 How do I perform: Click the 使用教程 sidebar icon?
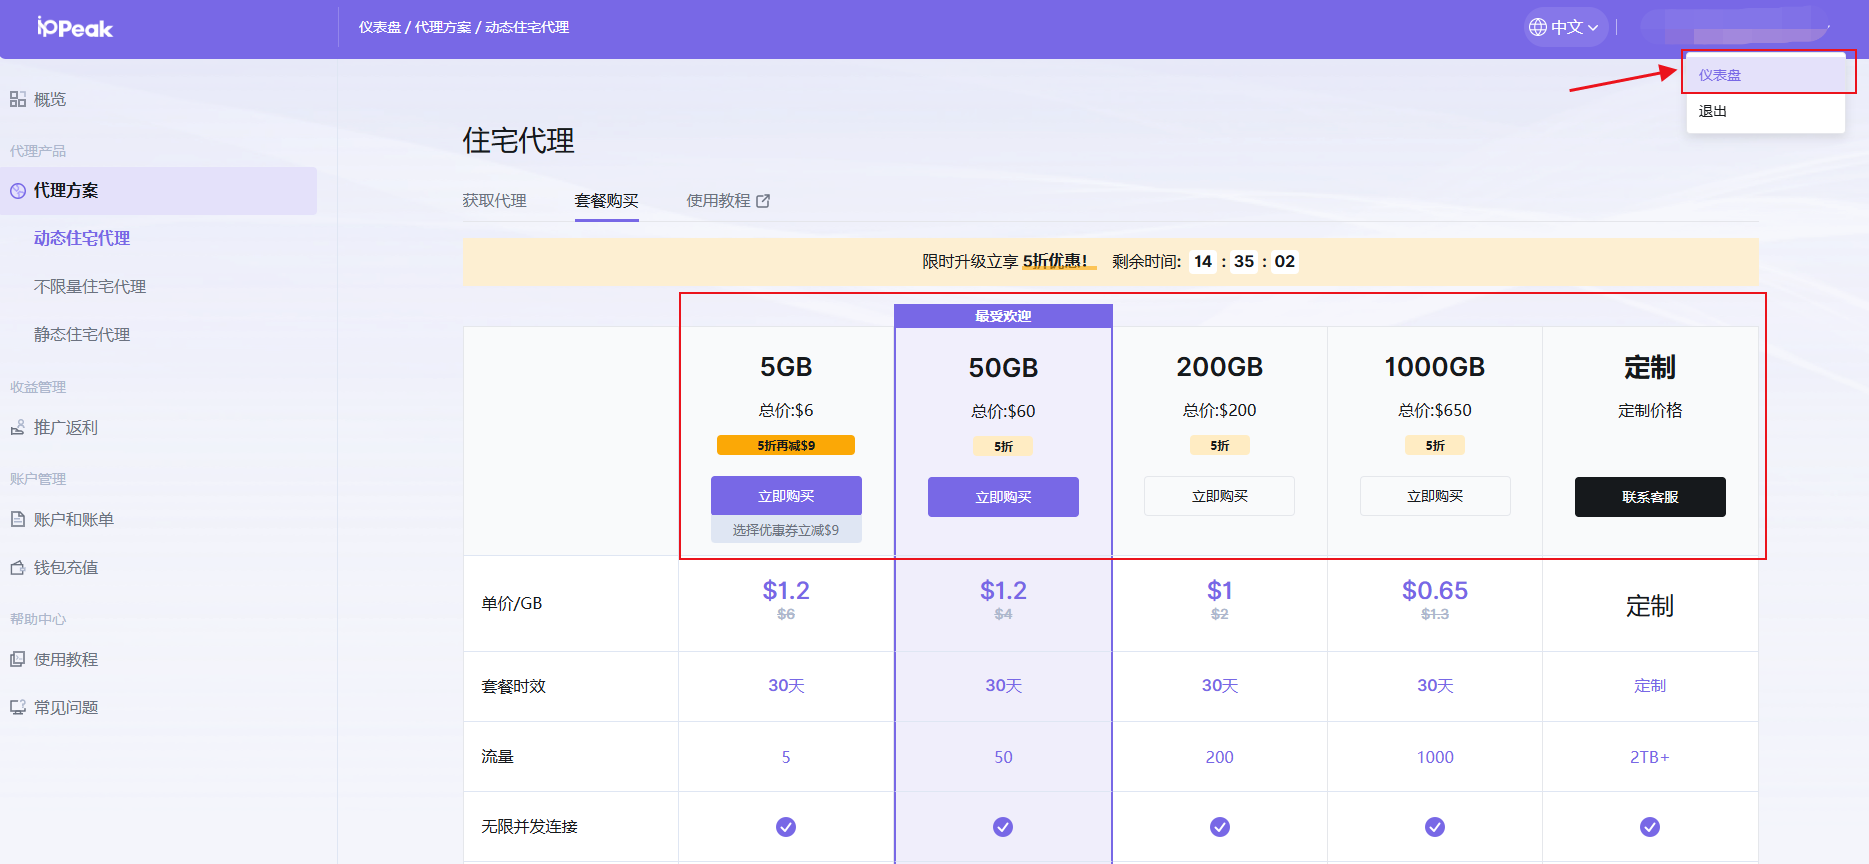[18, 660]
